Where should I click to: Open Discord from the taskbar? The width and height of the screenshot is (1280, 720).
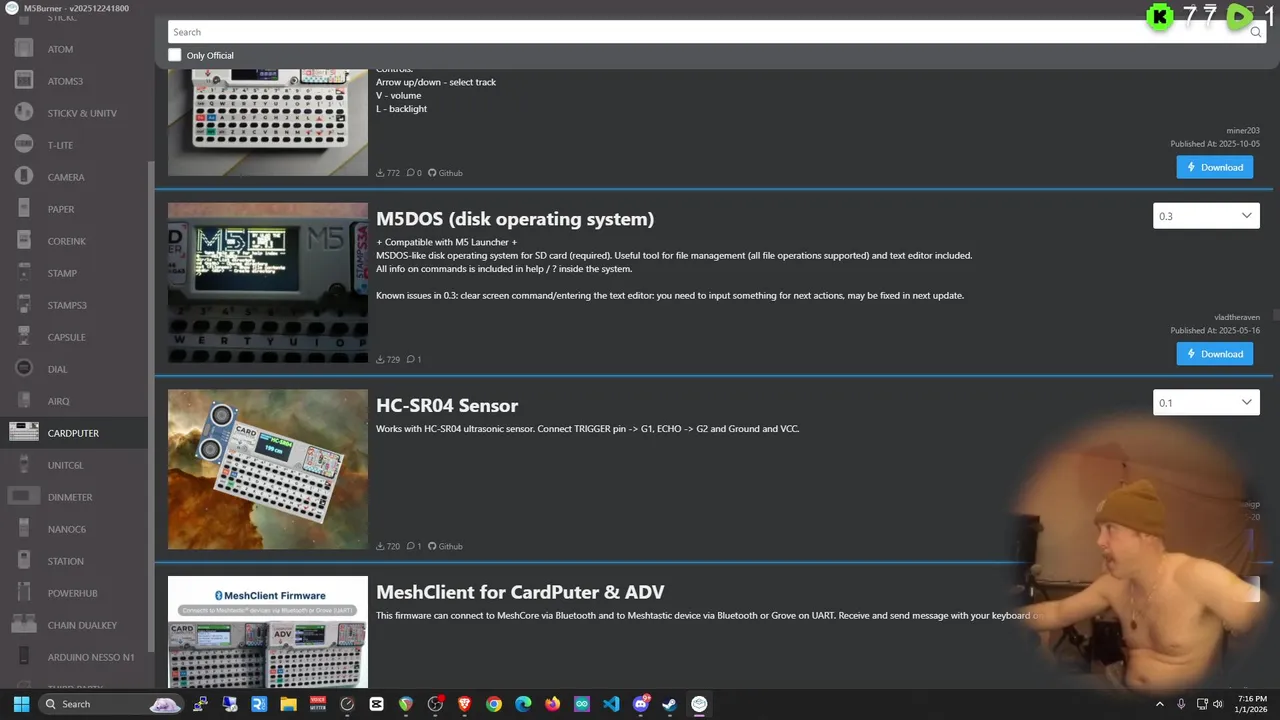[x=640, y=704]
